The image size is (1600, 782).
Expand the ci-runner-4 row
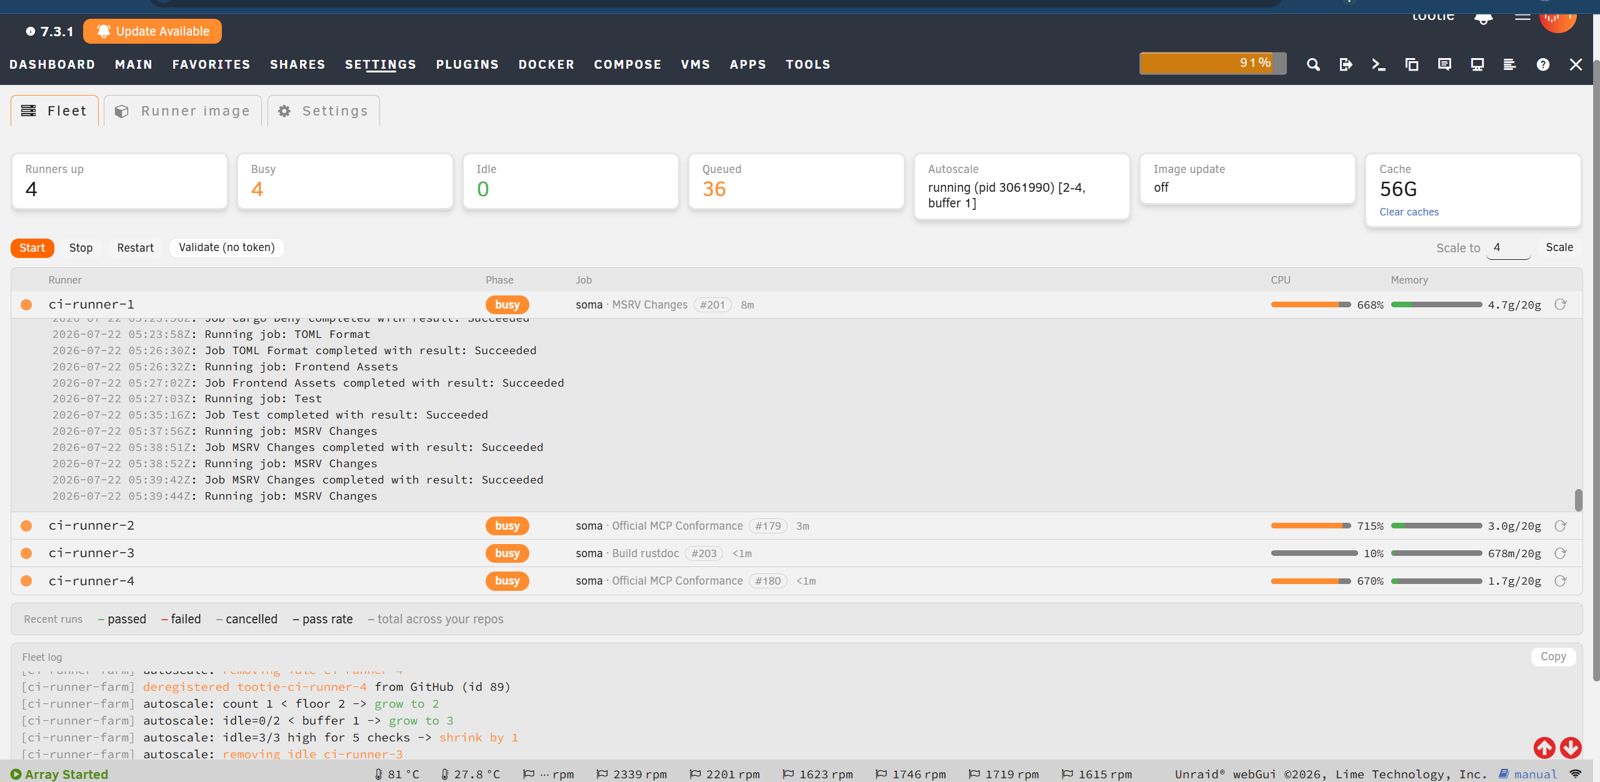tap(796, 581)
